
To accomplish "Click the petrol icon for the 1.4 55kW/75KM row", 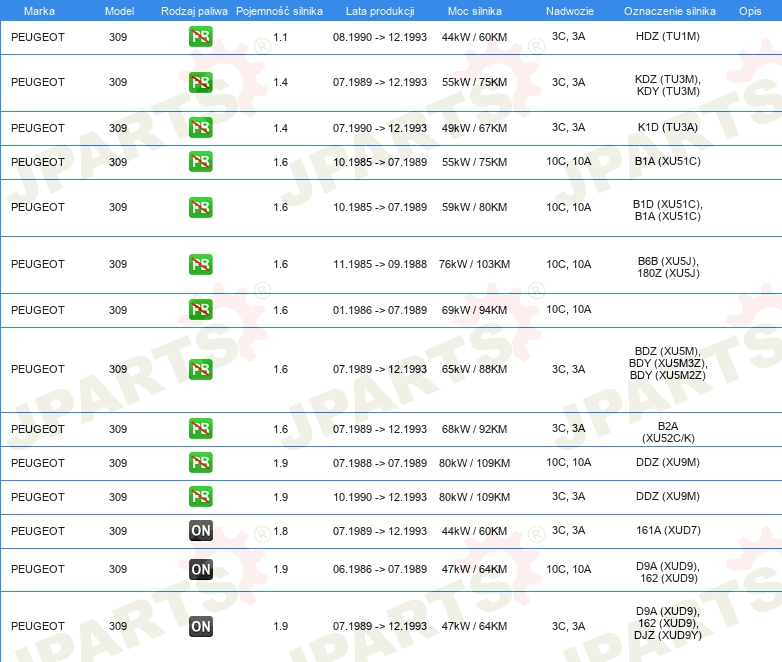I will pyautogui.click(x=200, y=82).
